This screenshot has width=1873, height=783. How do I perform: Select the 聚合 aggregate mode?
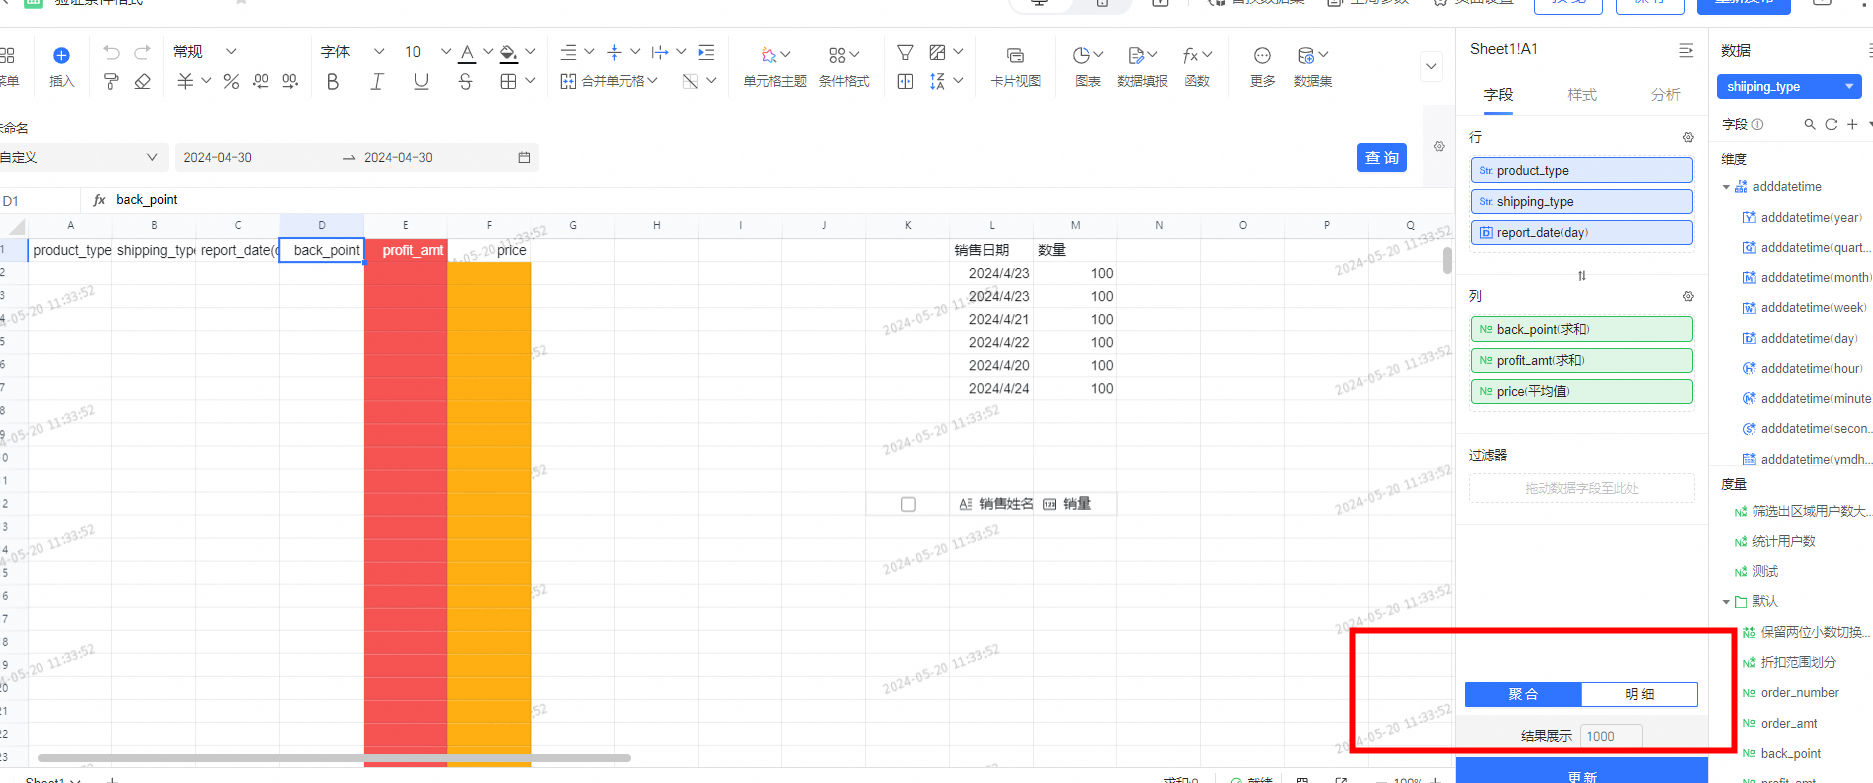click(x=1523, y=694)
